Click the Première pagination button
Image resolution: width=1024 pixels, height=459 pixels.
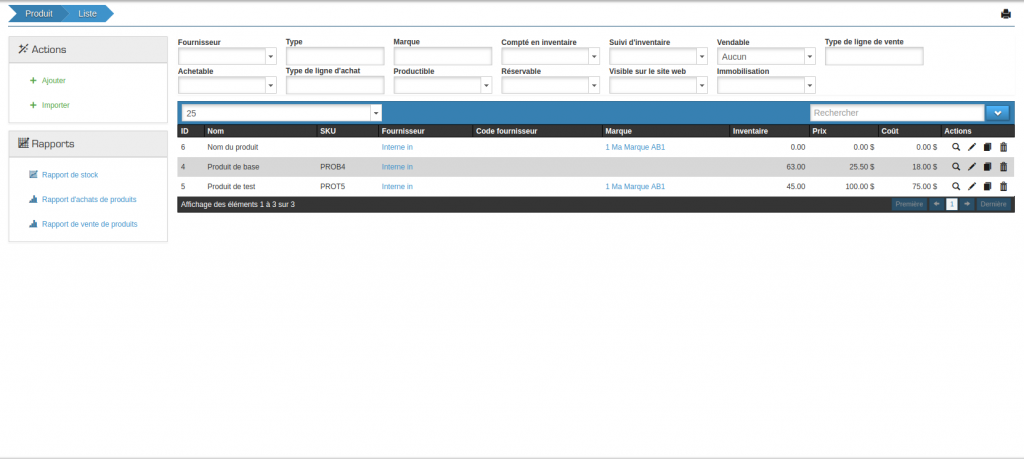(909, 204)
